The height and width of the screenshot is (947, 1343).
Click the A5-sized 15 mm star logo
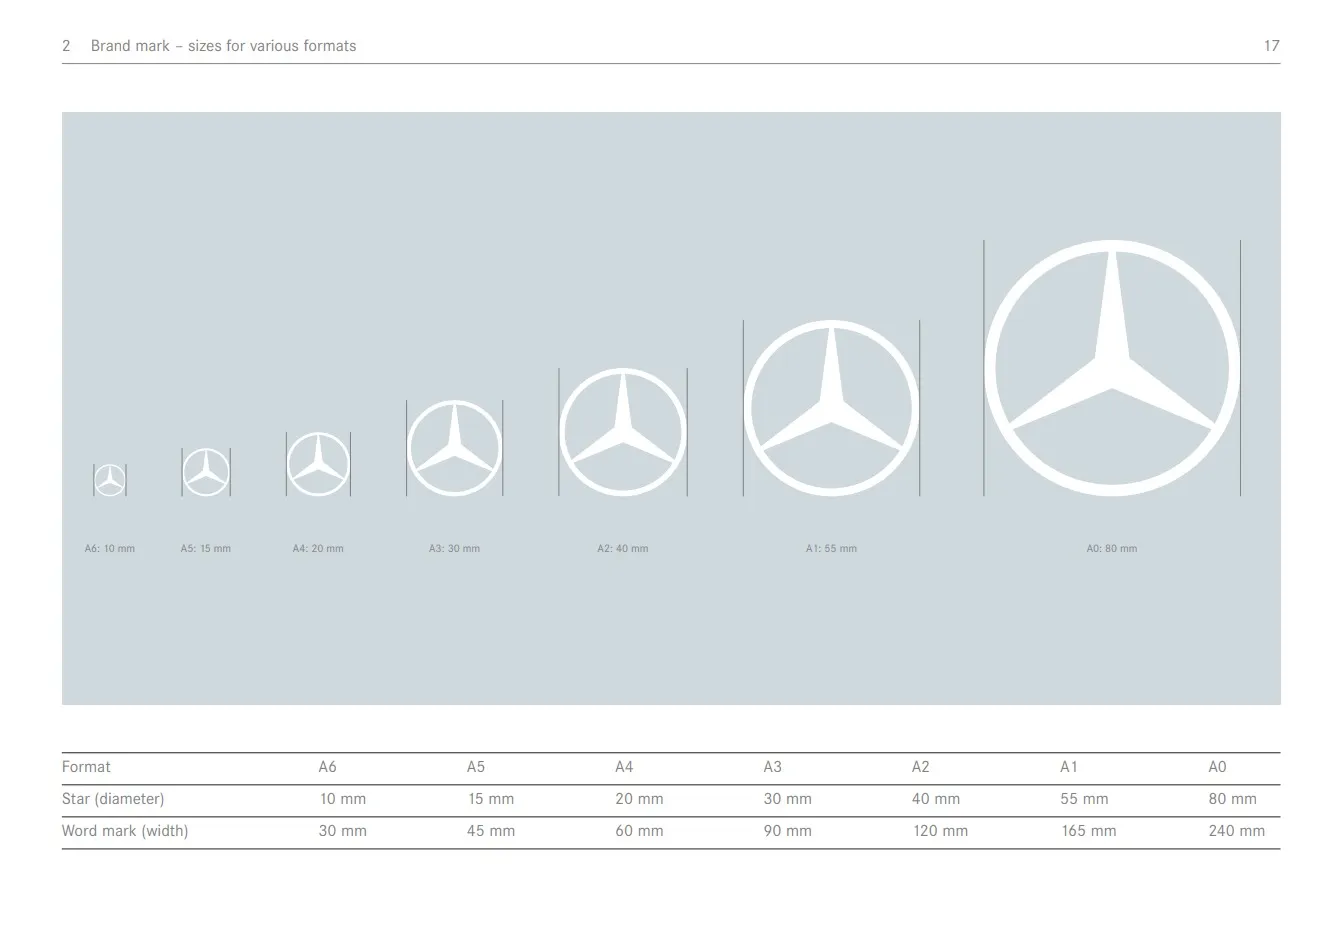point(206,472)
